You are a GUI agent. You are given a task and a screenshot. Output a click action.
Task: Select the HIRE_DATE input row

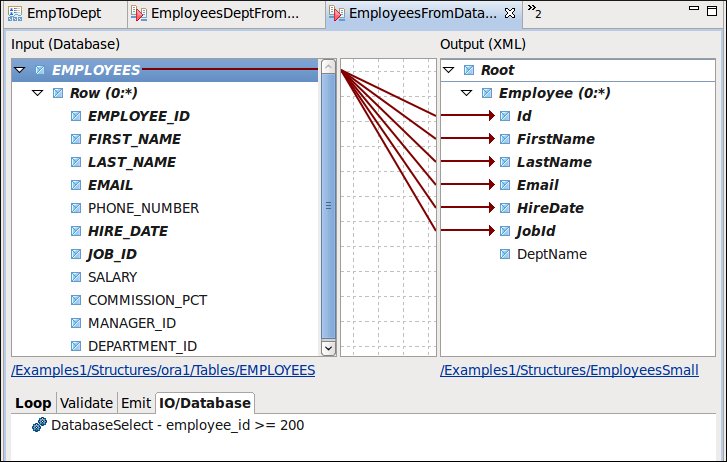coord(128,231)
